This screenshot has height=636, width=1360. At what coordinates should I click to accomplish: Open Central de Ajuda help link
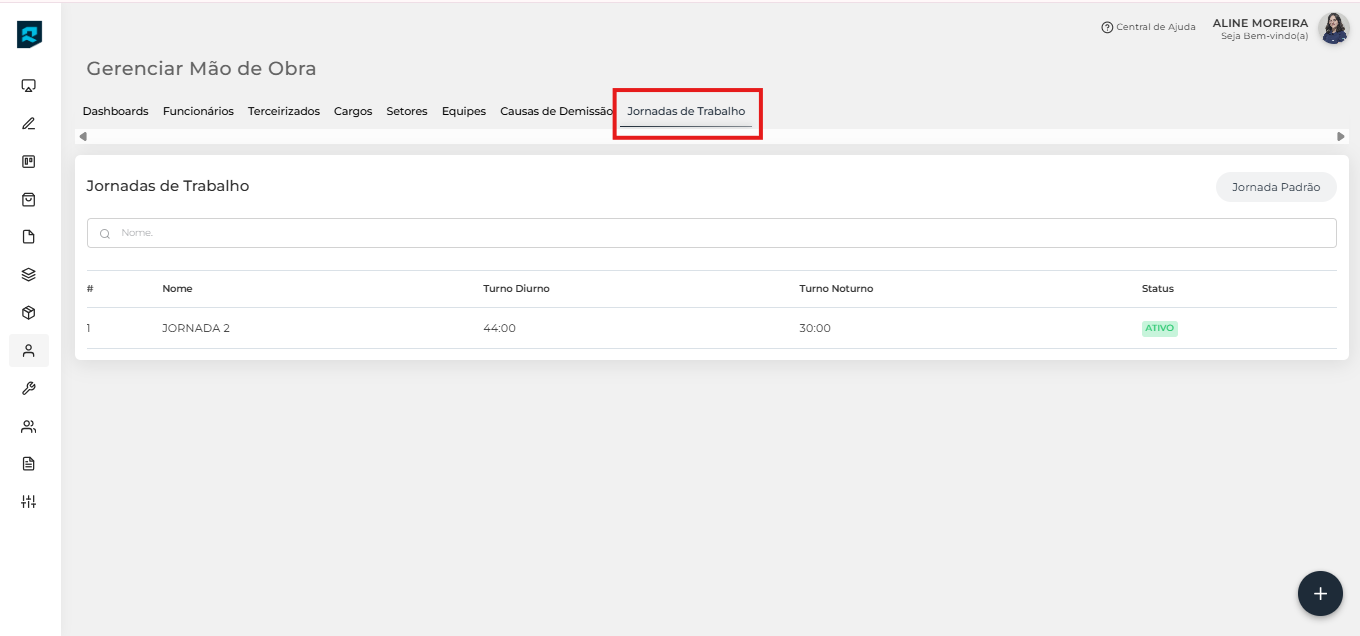[x=1148, y=27]
